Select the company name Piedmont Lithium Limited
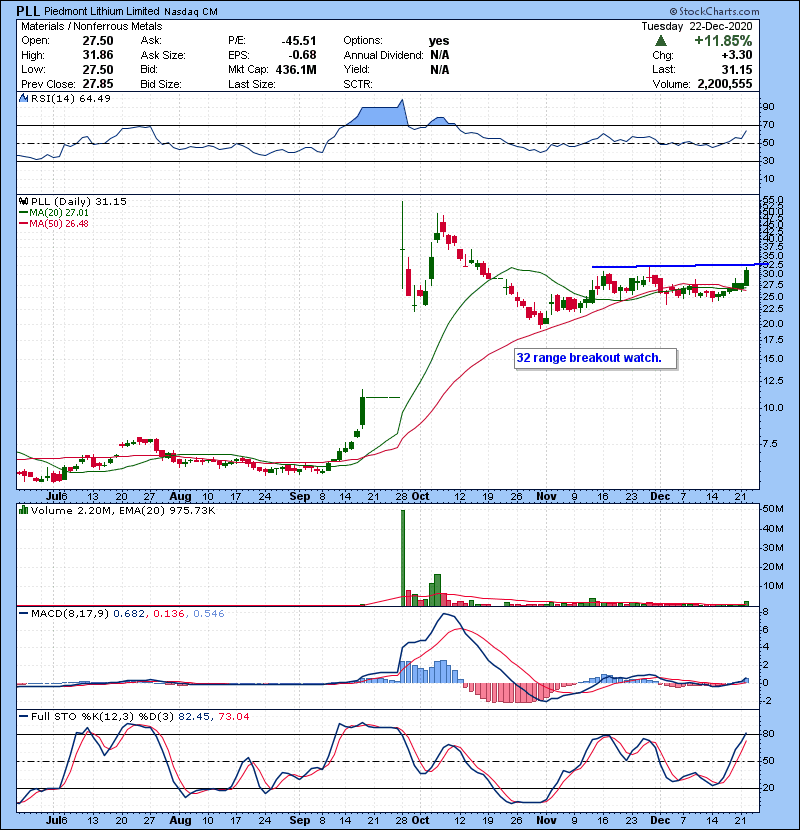800x830 pixels. (x=102, y=11)
